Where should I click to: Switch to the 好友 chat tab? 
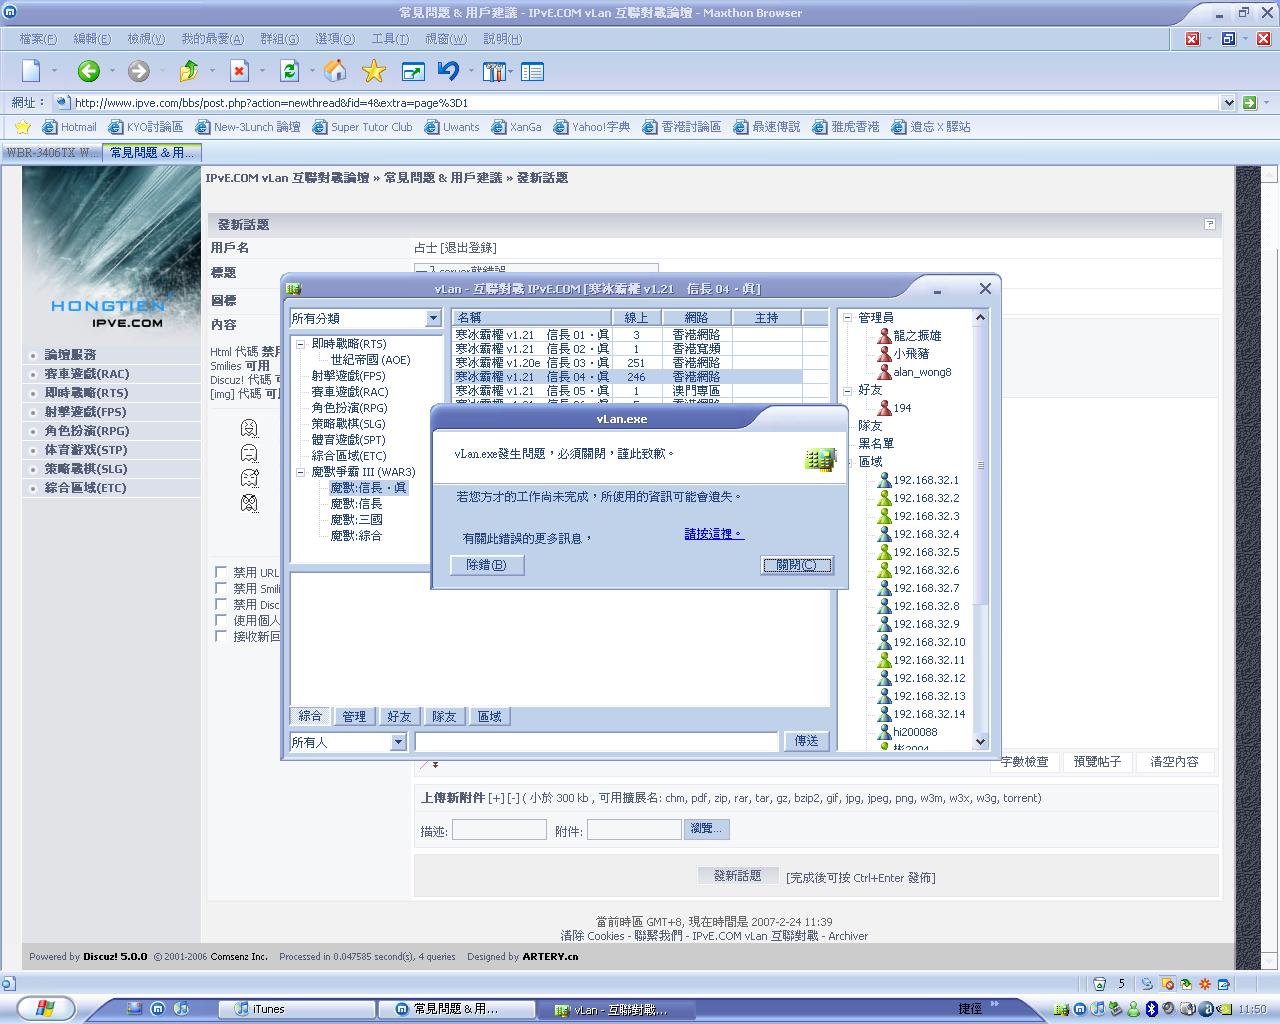coord(399,716)
